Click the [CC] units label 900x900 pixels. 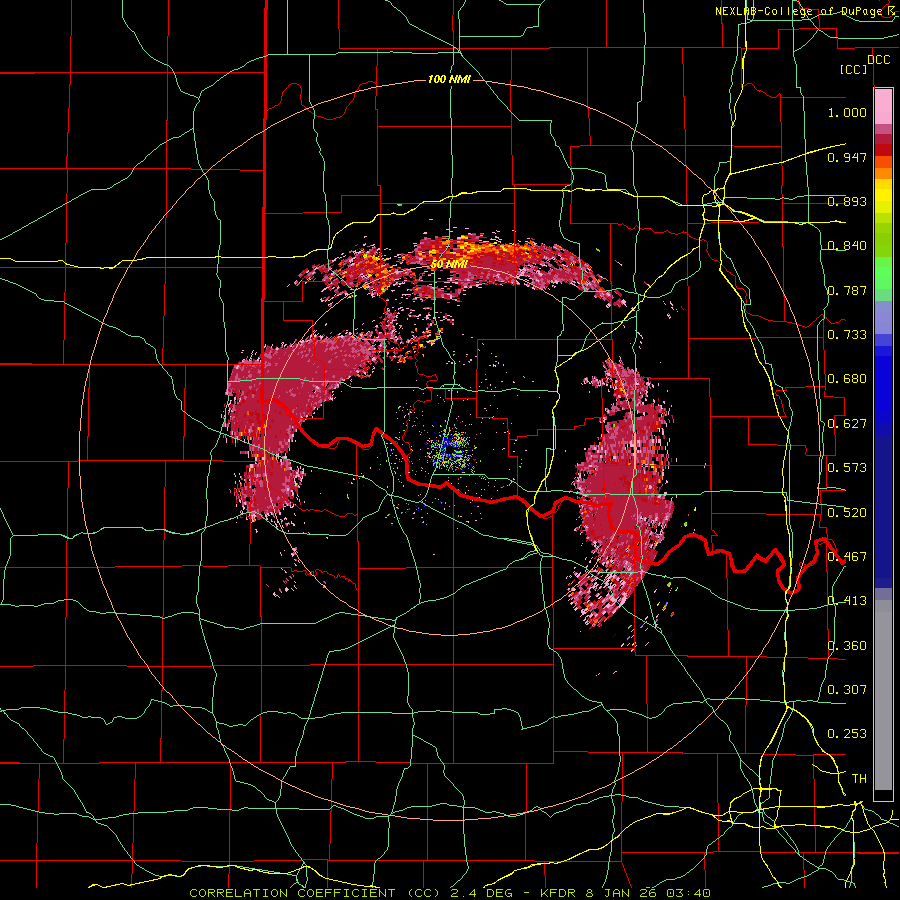click(x=854, y=69)
